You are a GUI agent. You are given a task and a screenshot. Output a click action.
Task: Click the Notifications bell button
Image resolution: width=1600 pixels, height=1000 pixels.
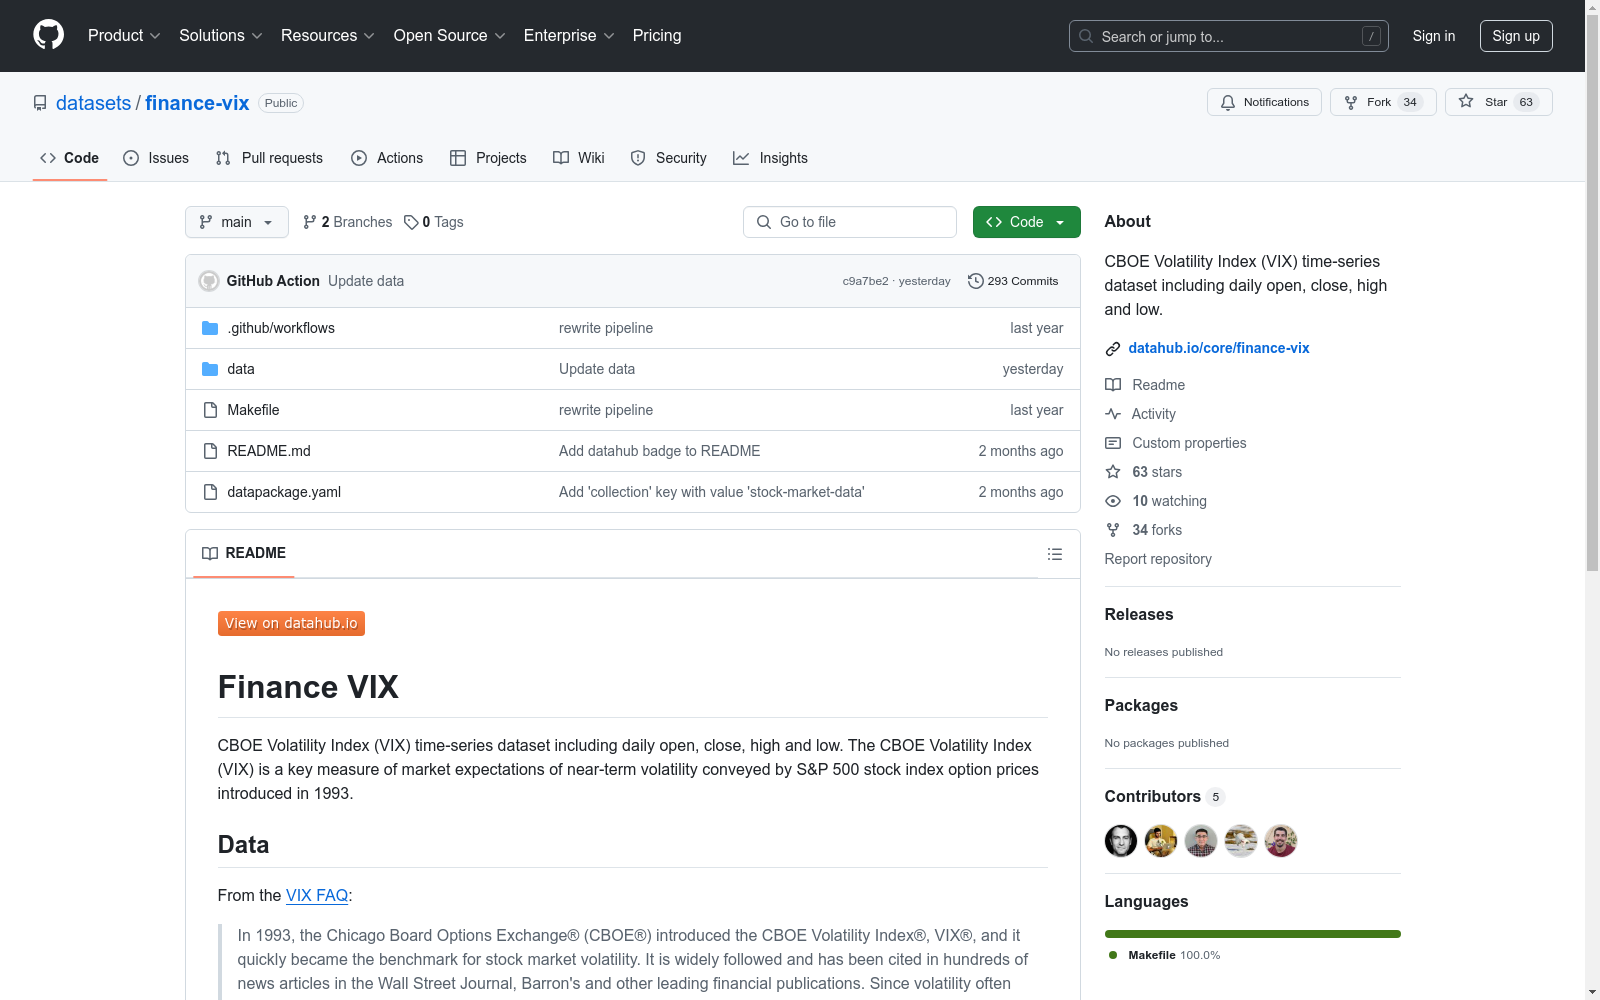point(1264,102)
